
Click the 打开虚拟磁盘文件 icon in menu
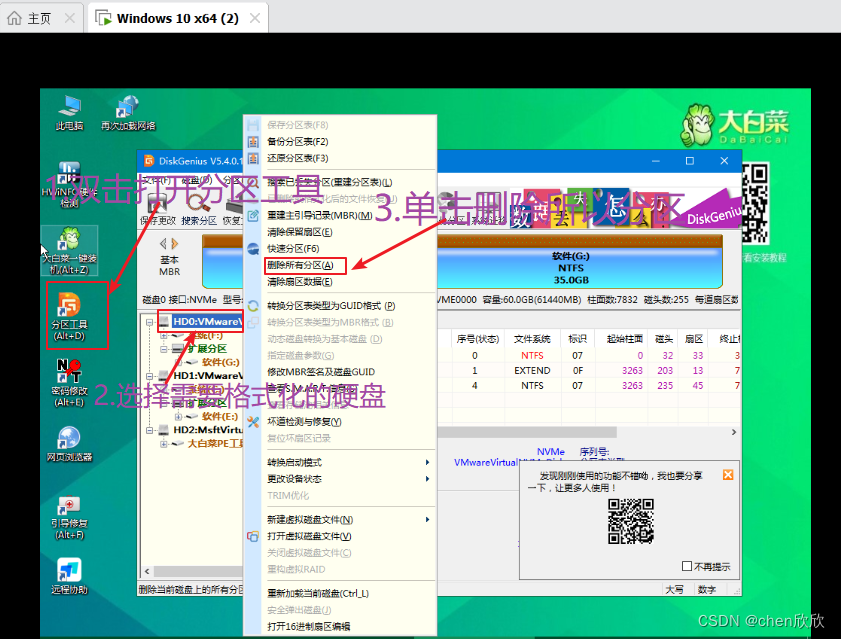[x=253, y=537]
